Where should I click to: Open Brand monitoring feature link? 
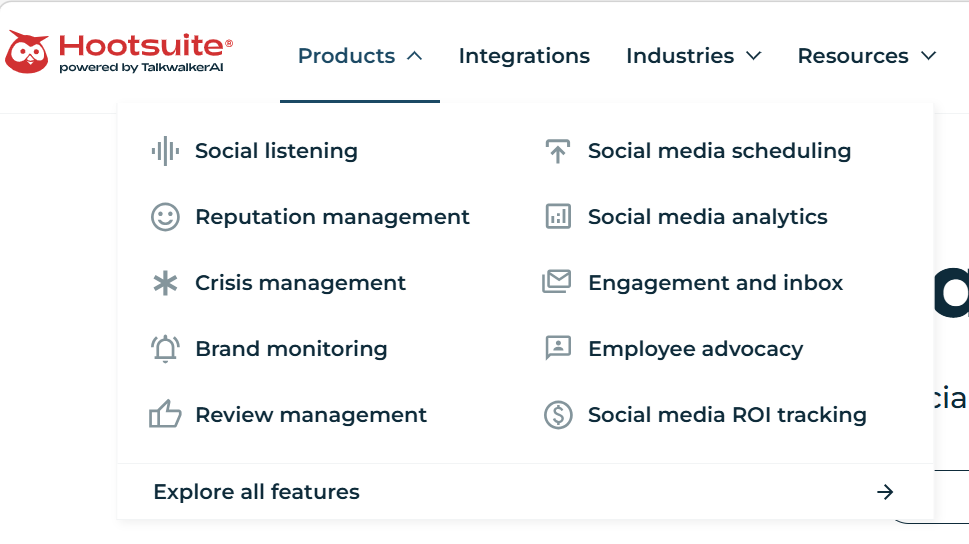point(291,349)
